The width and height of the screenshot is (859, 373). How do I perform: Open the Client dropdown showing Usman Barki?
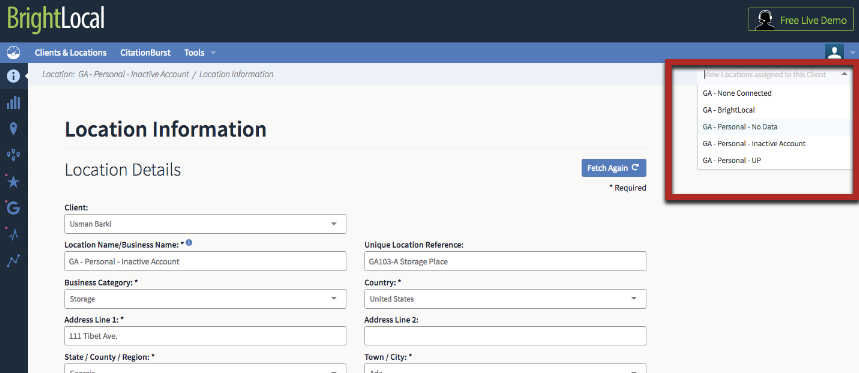tap(205, 224)
